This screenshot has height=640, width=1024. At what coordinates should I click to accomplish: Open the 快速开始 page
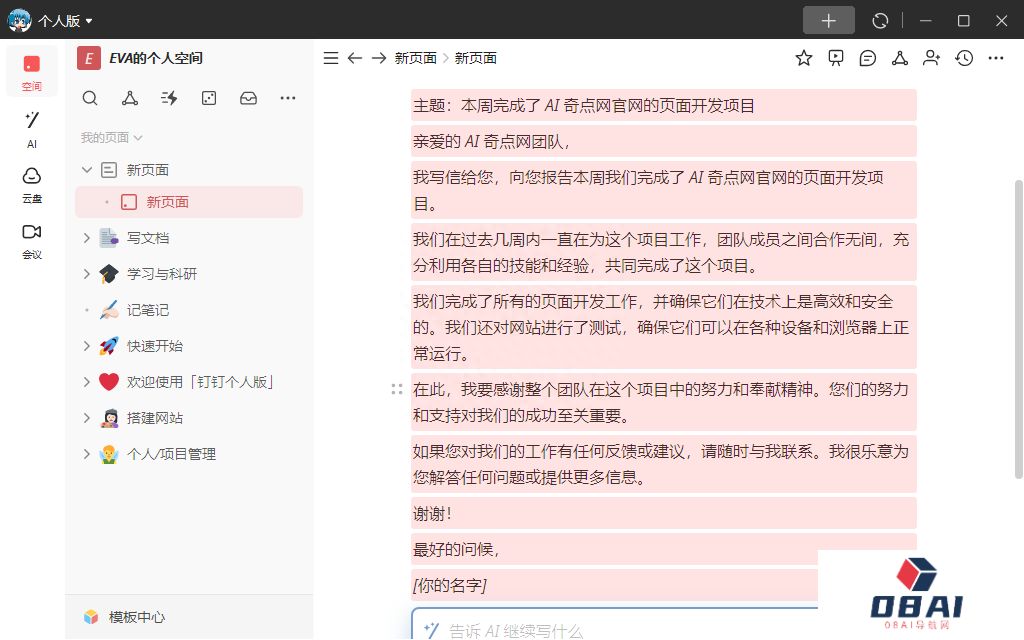tap(155, 345)
